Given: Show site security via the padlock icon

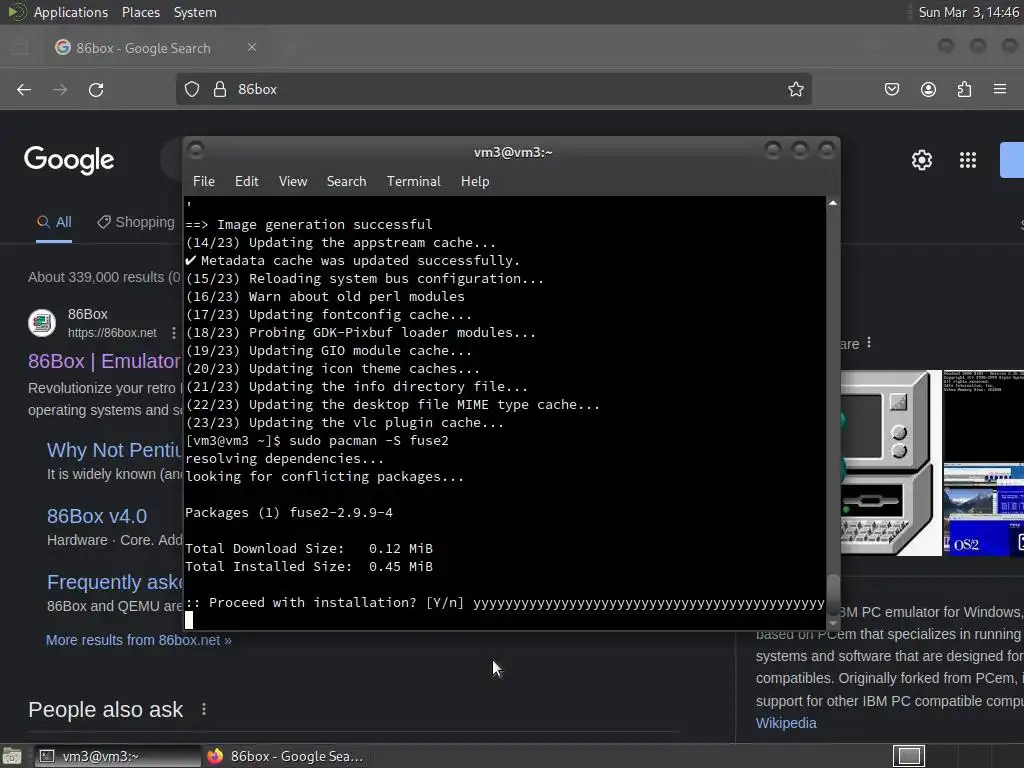Looking at the screenshot, I should click(220, 89).
